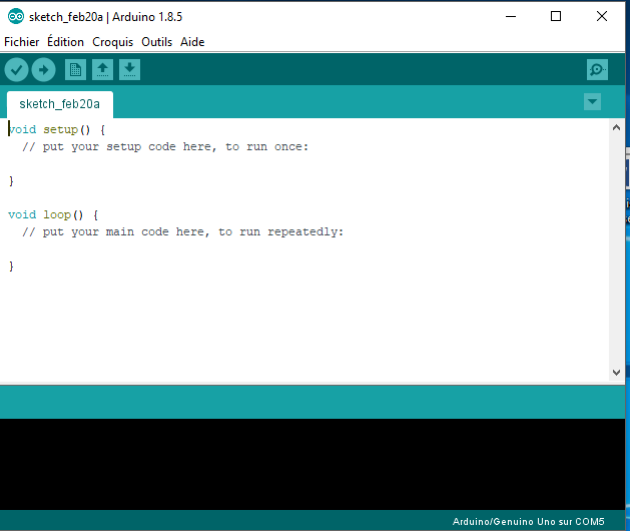Image resolution: width=630 pixels, height=531 pixels.
Task: Click the 'void loop() {' line
Action: tap(53, 215)
